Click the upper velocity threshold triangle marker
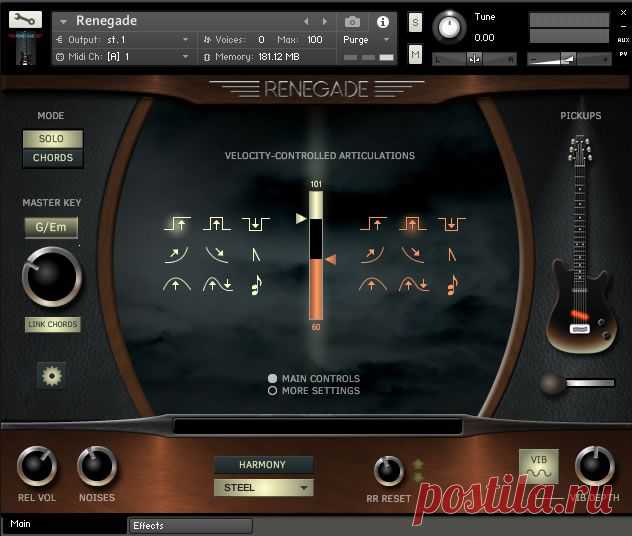This screenshot has width=632, height=536. click(x=301, y=218)
